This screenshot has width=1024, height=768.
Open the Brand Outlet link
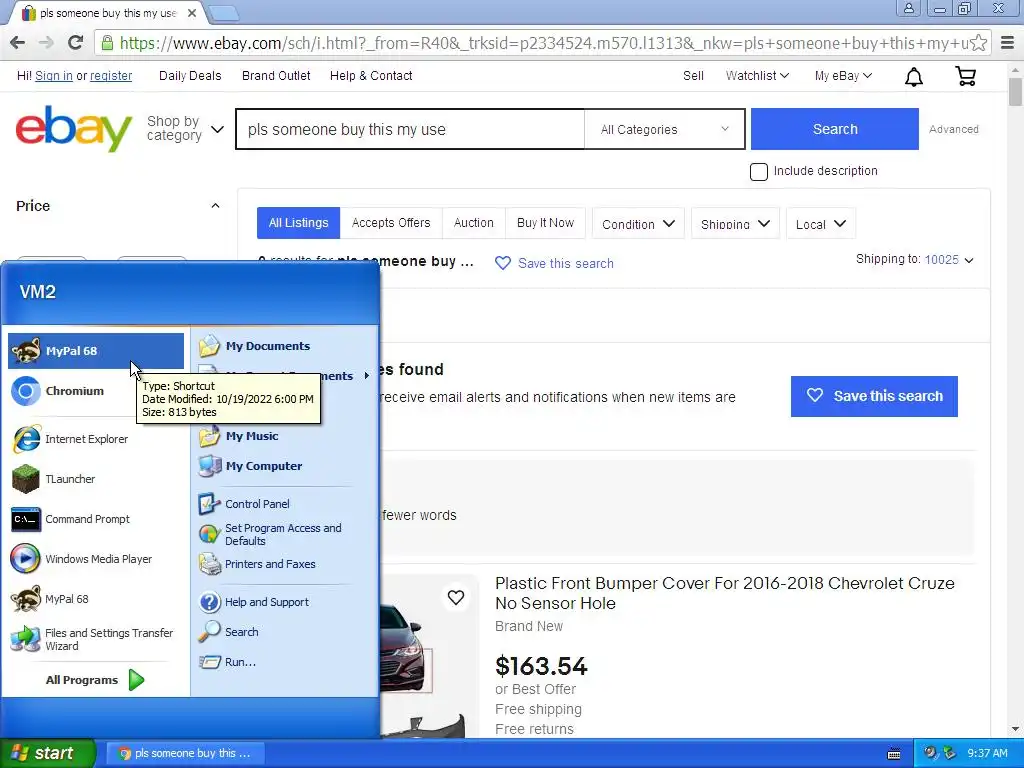(x=276, y=76)
